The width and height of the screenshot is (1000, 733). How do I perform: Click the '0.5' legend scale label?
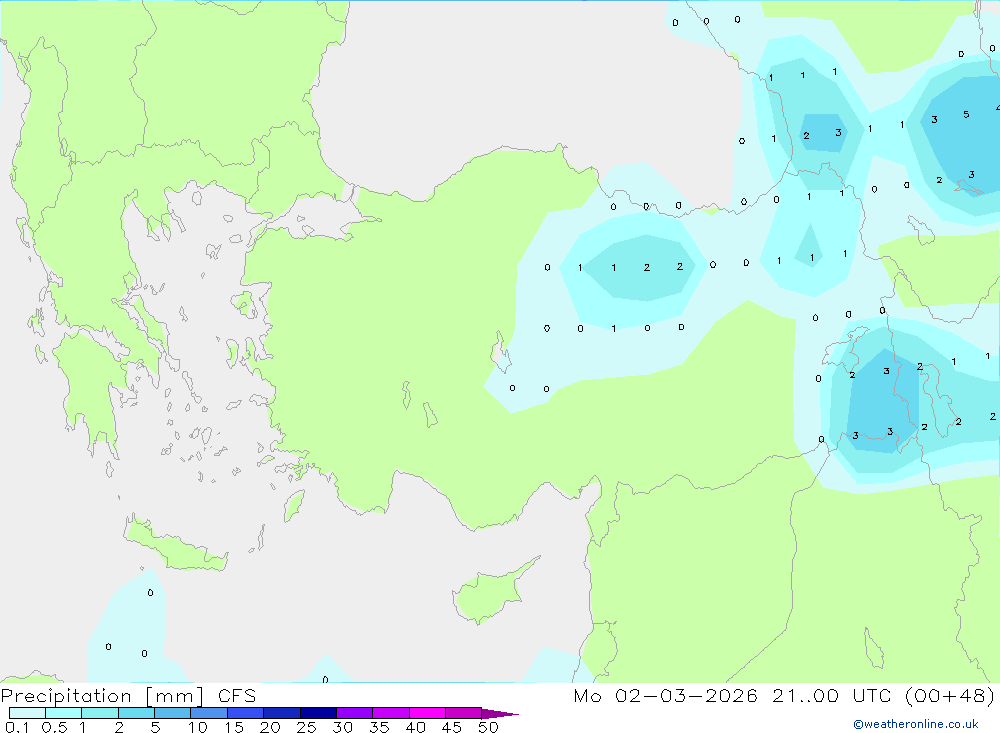pos(54,727)
